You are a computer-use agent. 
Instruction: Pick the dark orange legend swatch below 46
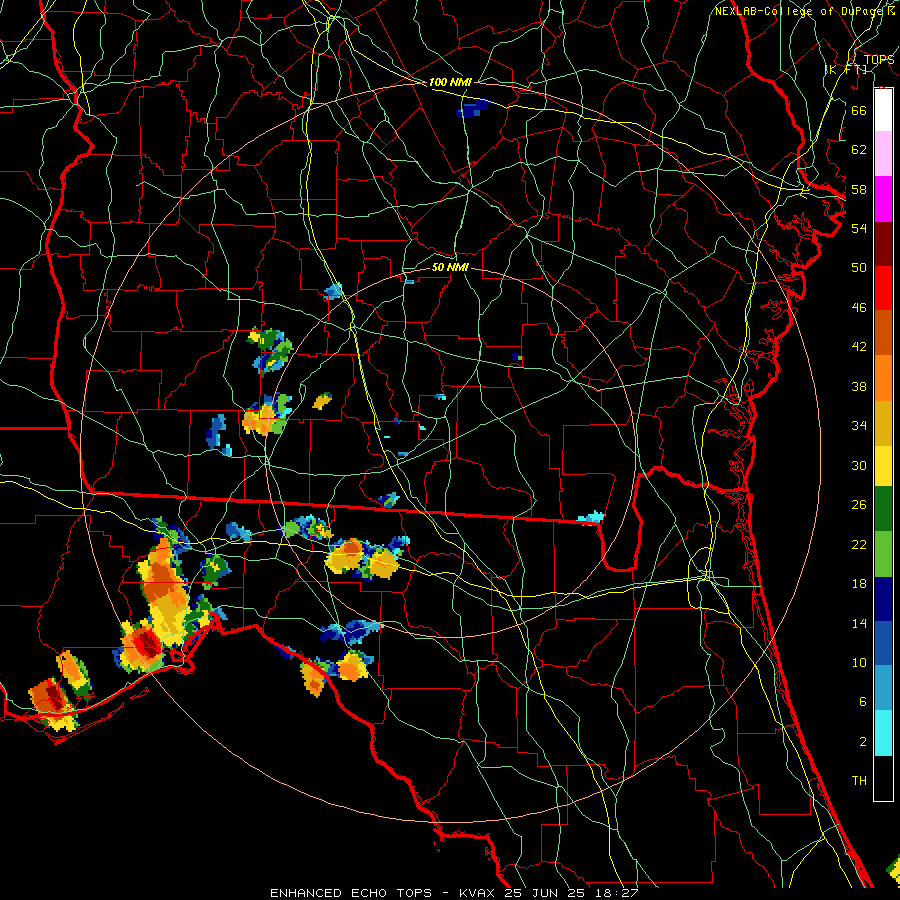[883, 332]
